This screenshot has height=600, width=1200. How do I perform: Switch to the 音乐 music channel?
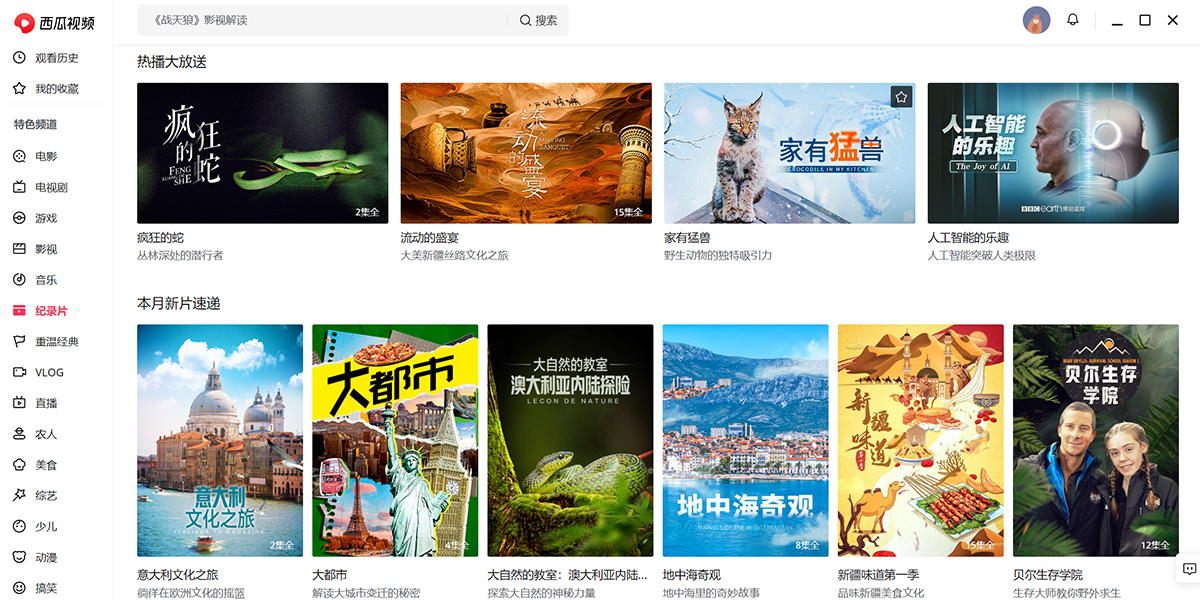pos(46,280)
